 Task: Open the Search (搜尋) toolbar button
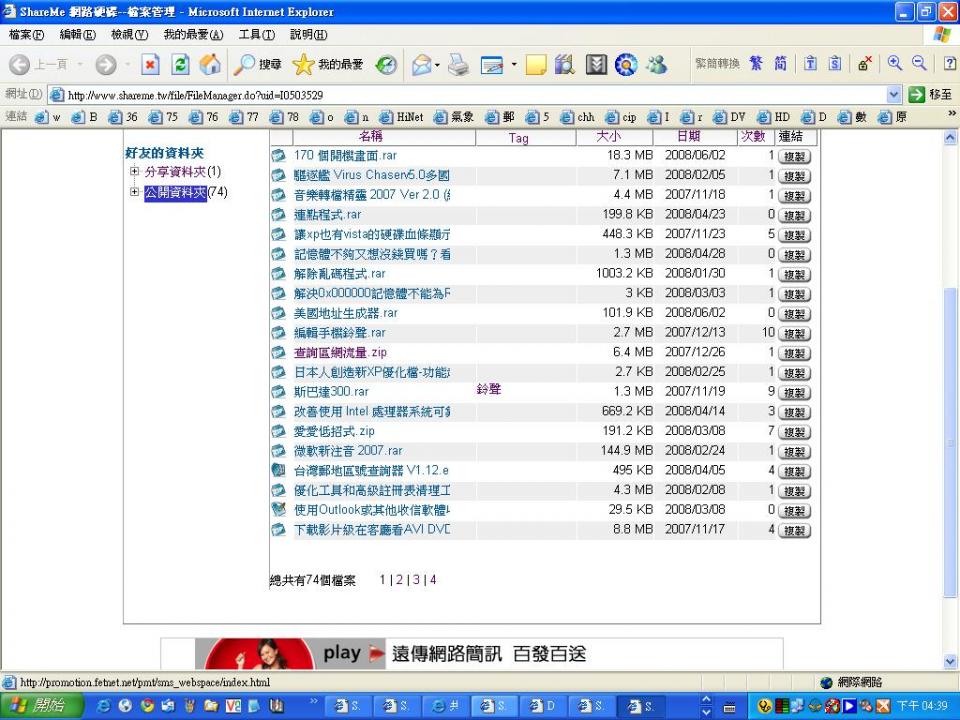coord(257,64)
